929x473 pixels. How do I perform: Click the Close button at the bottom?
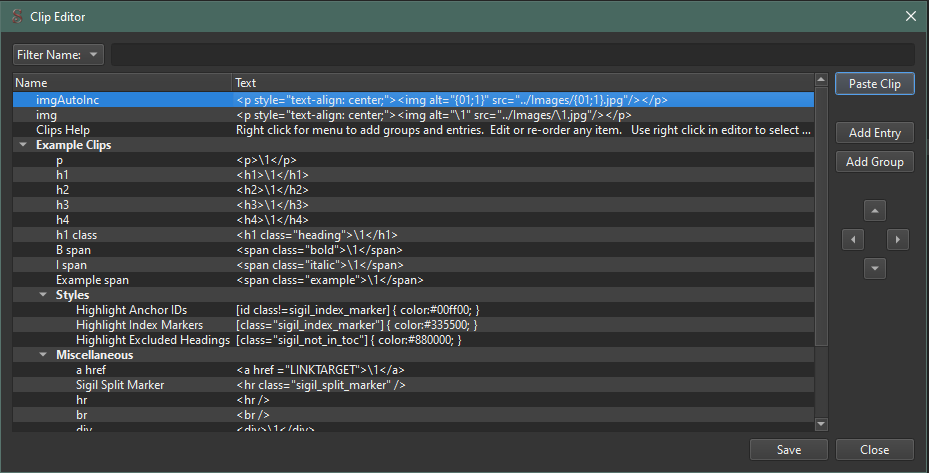point(874,450)
